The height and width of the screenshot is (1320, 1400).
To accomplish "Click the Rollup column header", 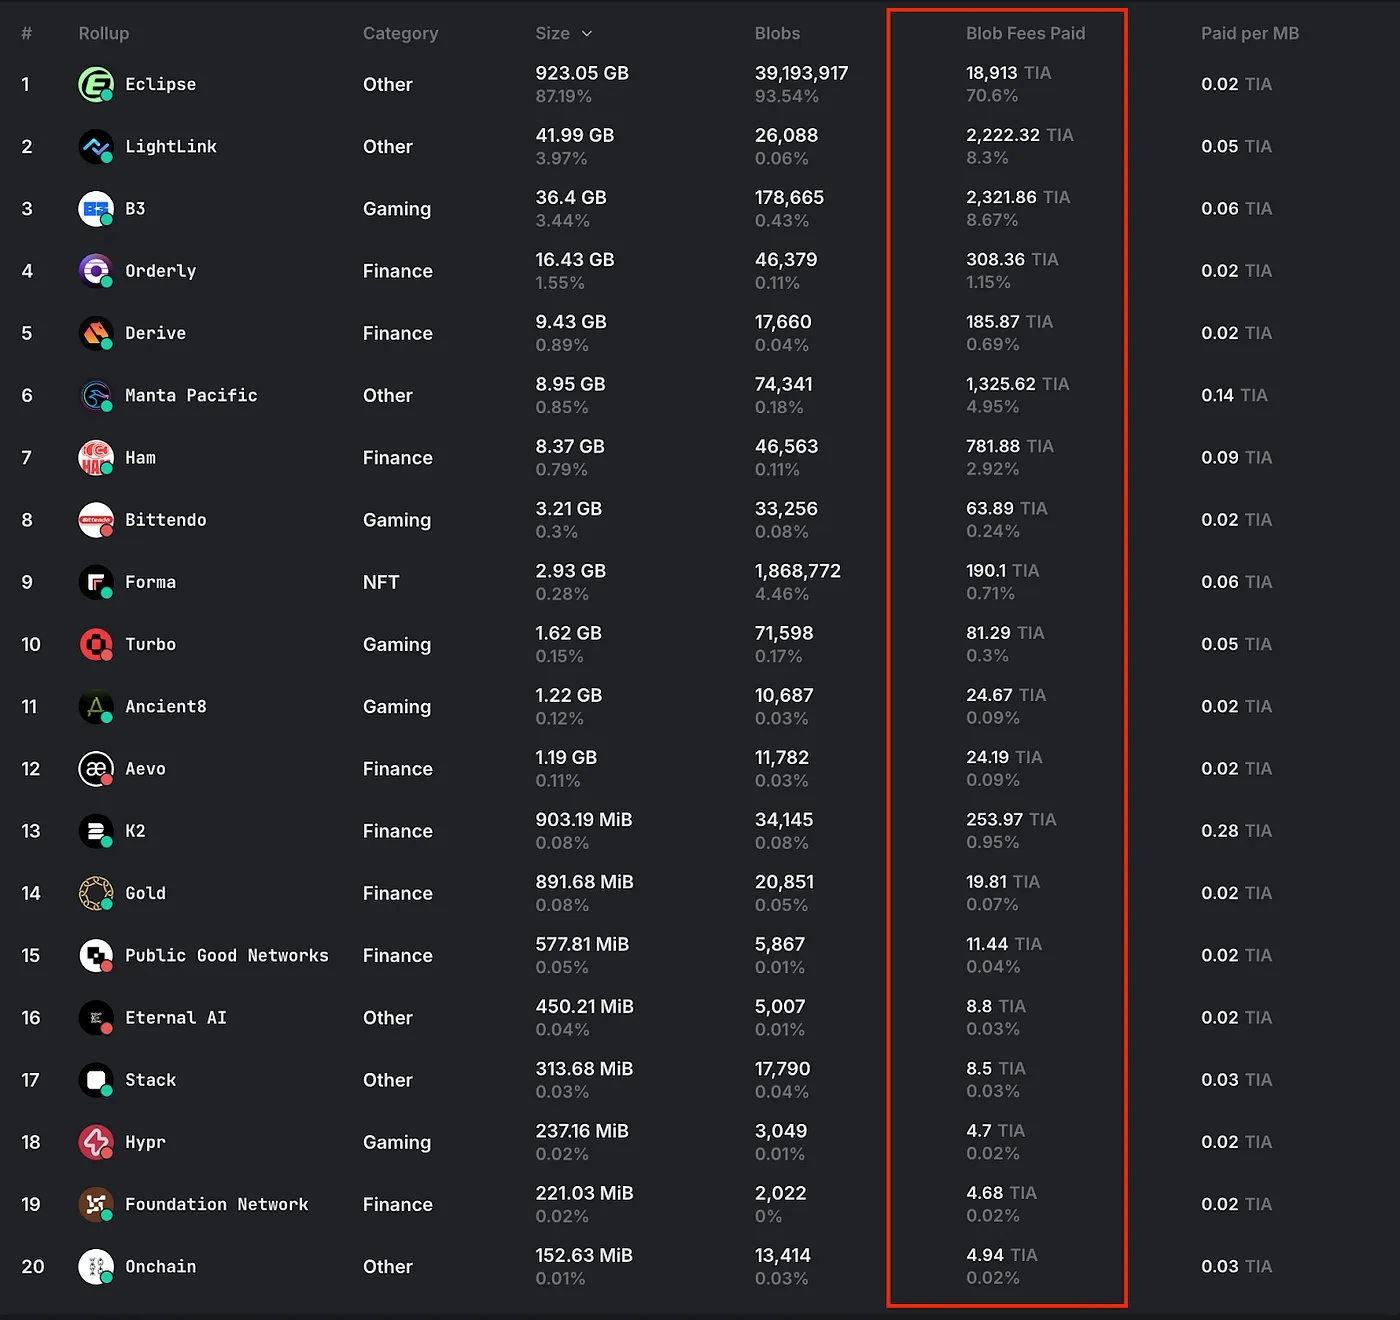I will [x=104, y=34].
